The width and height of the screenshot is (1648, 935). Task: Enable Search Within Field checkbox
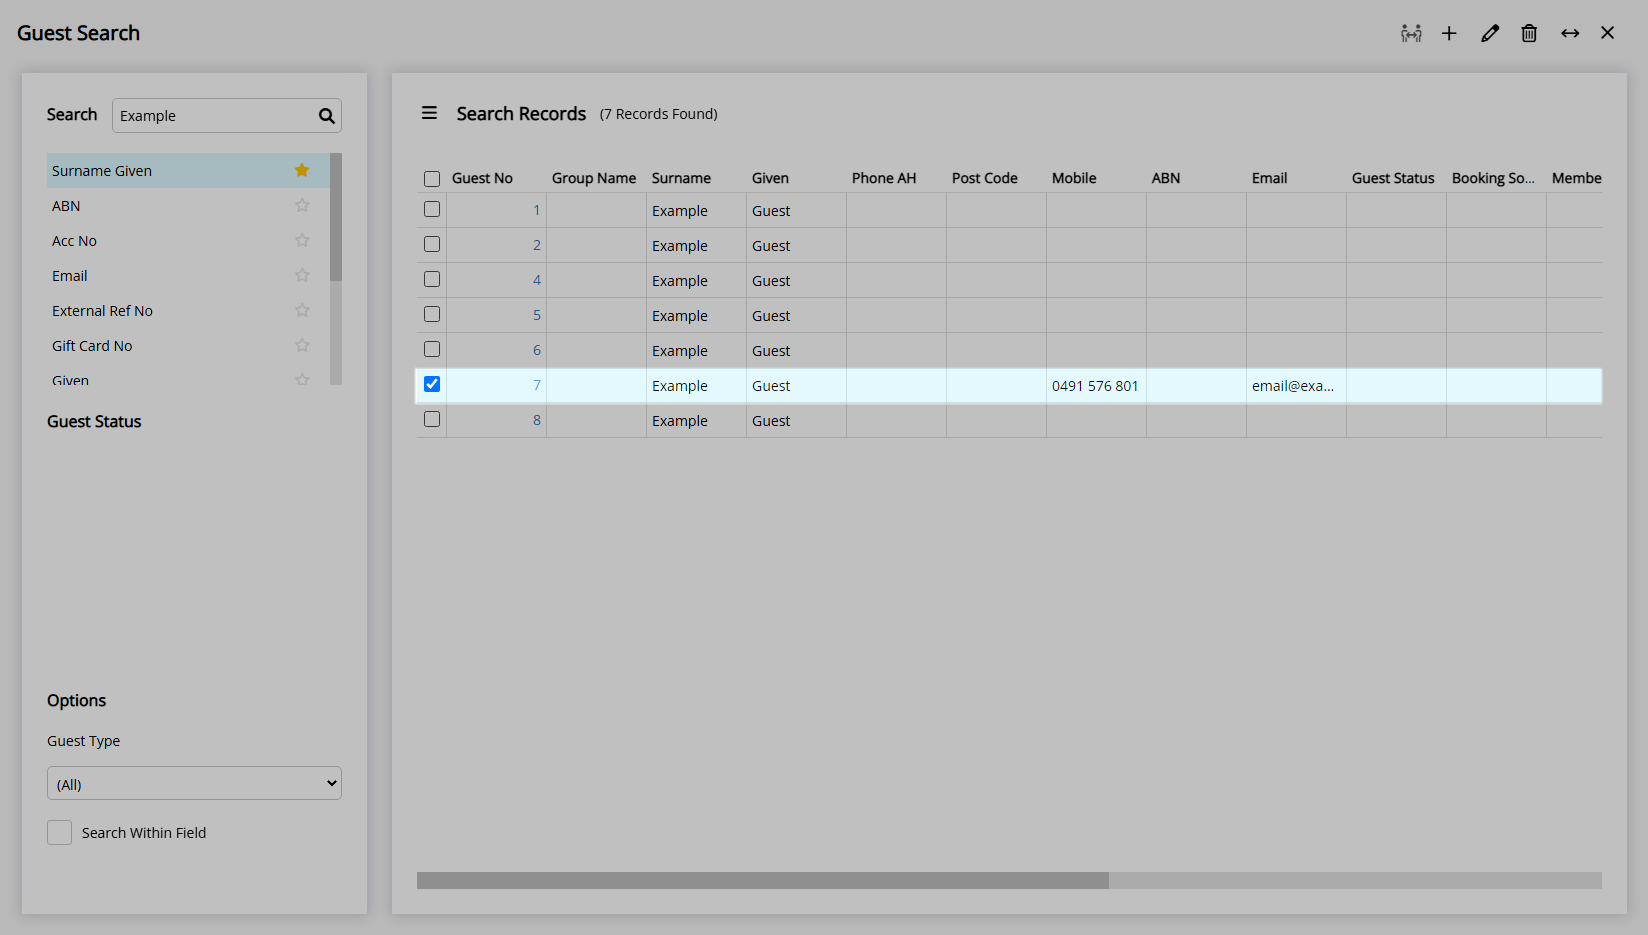pos(59,832)
